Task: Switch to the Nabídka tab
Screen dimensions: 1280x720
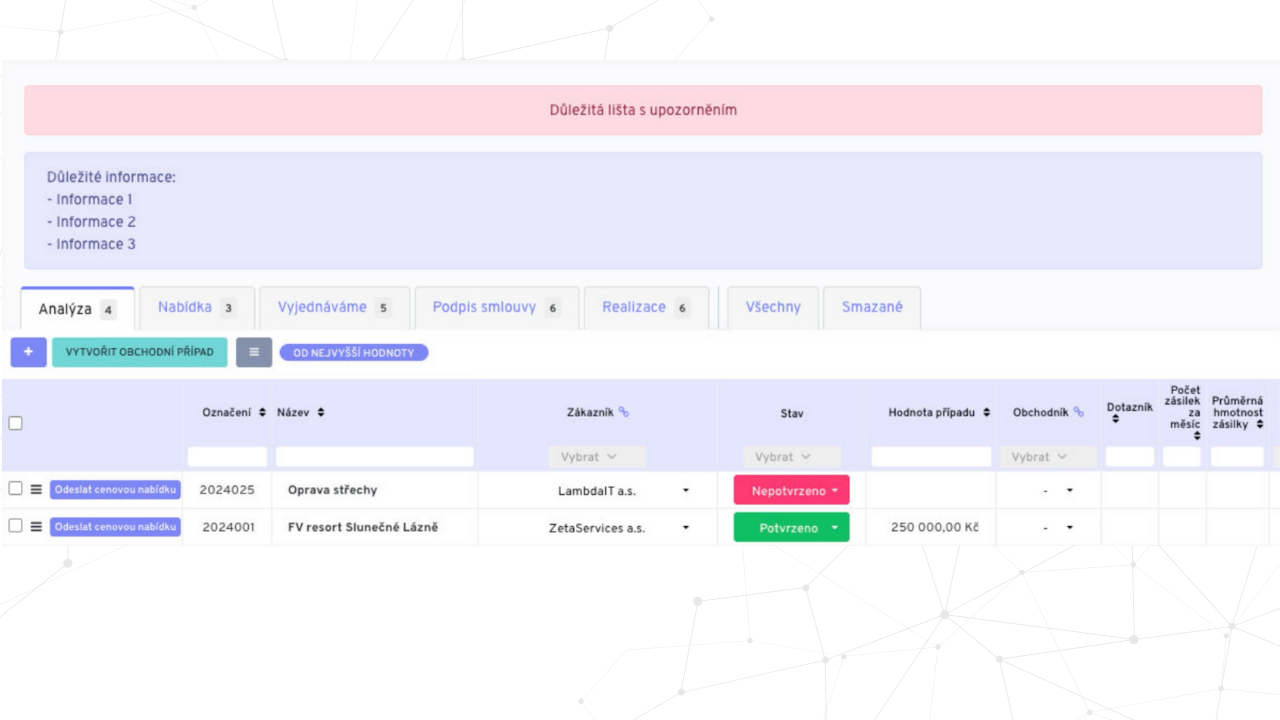Action: 196,308
